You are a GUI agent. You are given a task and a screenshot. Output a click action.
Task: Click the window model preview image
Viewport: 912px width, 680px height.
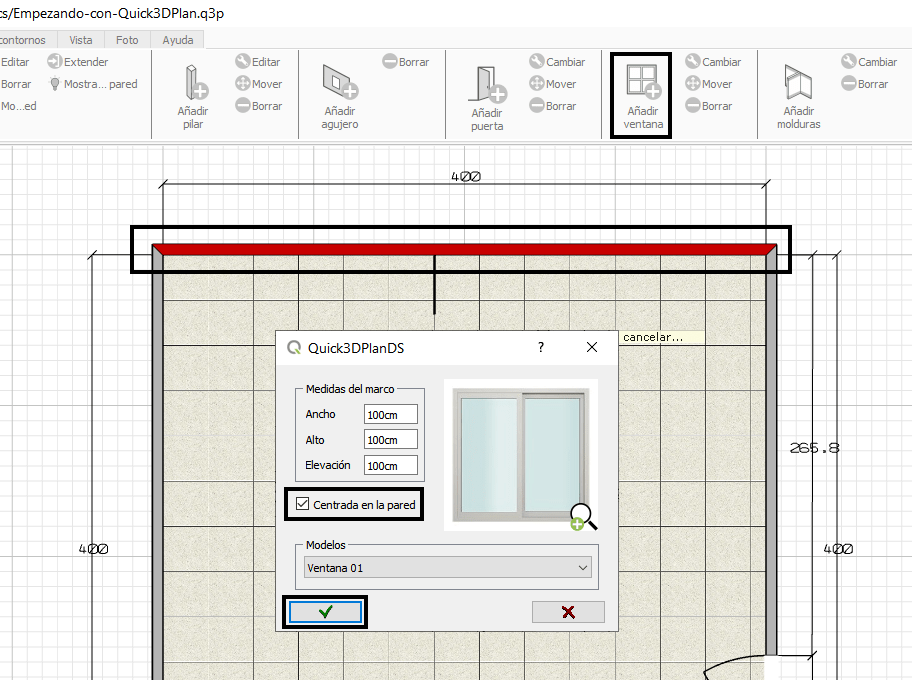click(521, 455)
